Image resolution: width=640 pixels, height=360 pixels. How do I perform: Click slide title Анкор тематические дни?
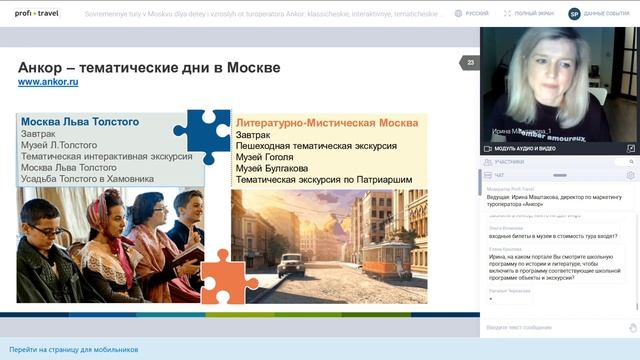[149, 67]
